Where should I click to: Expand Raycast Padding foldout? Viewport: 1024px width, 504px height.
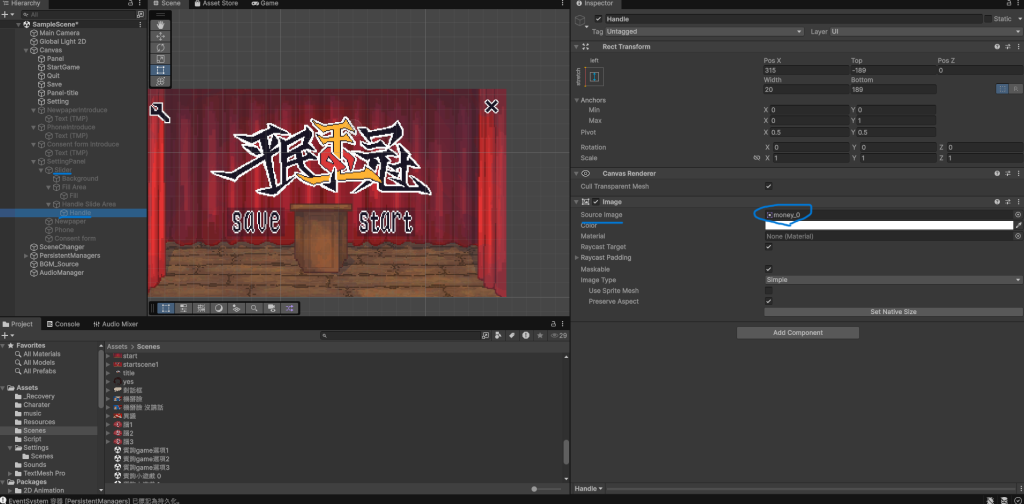tap(576, 258)
